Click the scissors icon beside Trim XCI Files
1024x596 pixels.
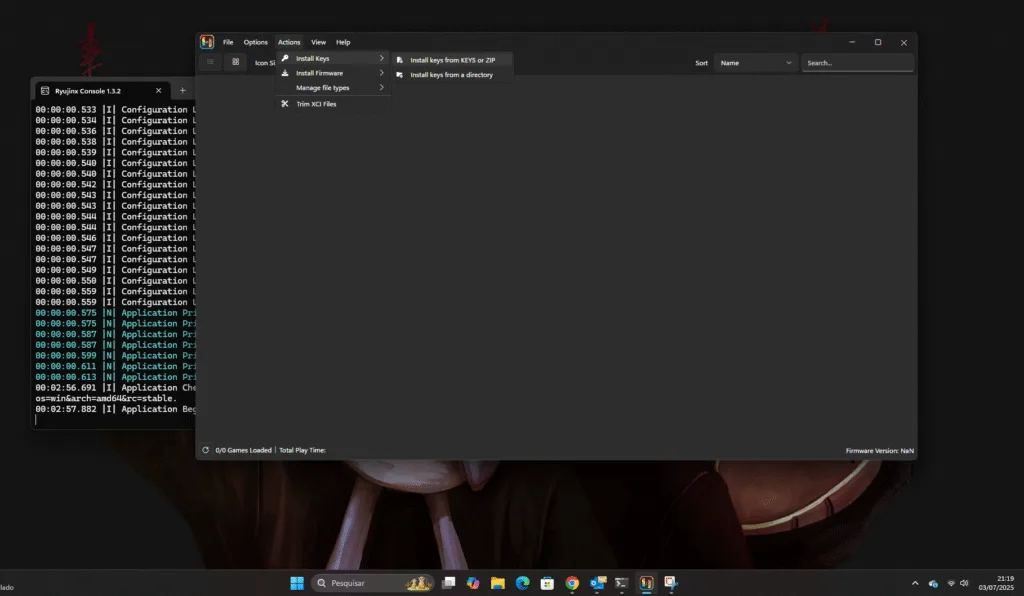point(285,104)
